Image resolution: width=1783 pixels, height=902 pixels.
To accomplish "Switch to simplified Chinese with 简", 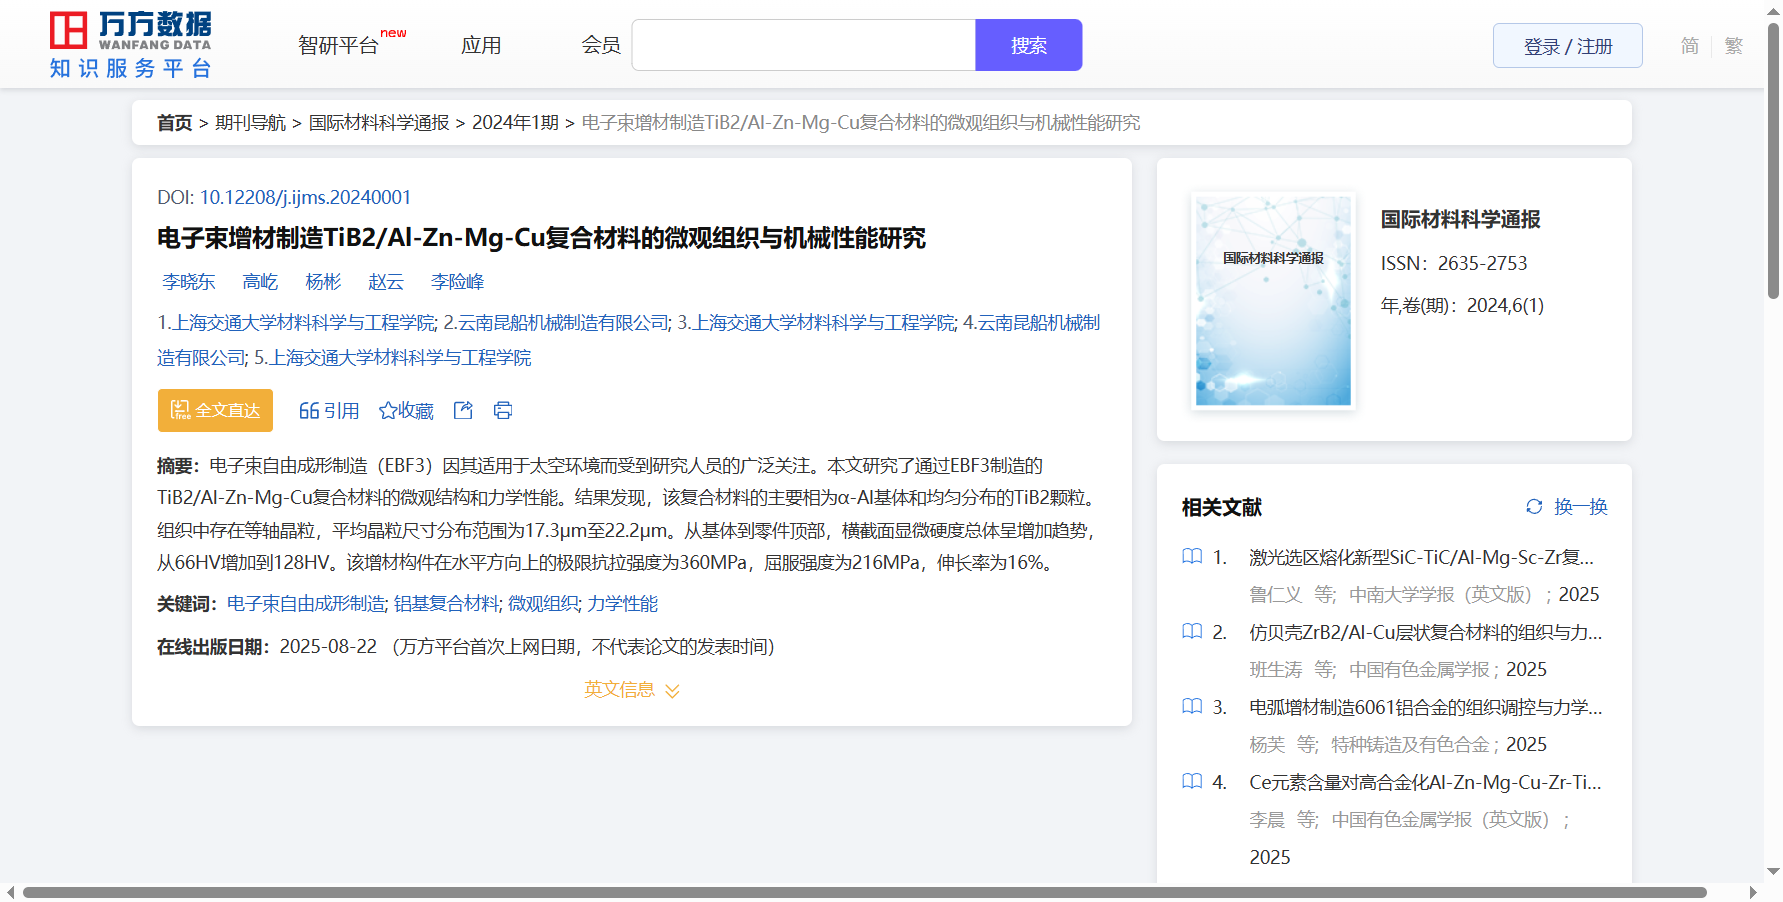I will [x=1689, y=46].
